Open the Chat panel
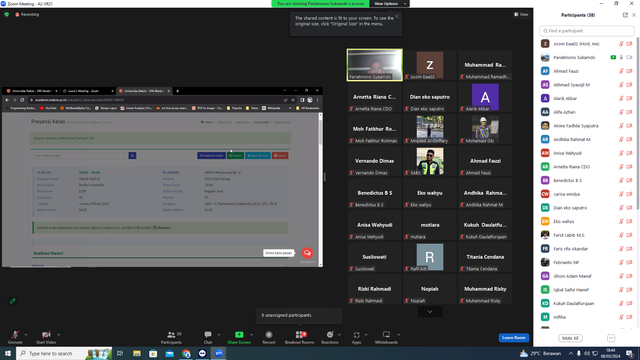The height and width of the screenshot is (360, 640). click(208, 337)
